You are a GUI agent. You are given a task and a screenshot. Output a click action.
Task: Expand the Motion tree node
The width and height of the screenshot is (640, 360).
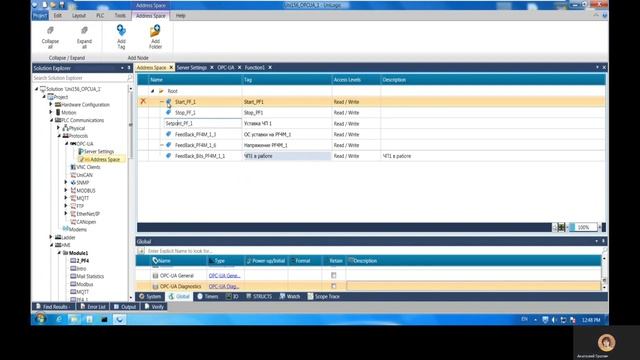[x=51, y=112]
